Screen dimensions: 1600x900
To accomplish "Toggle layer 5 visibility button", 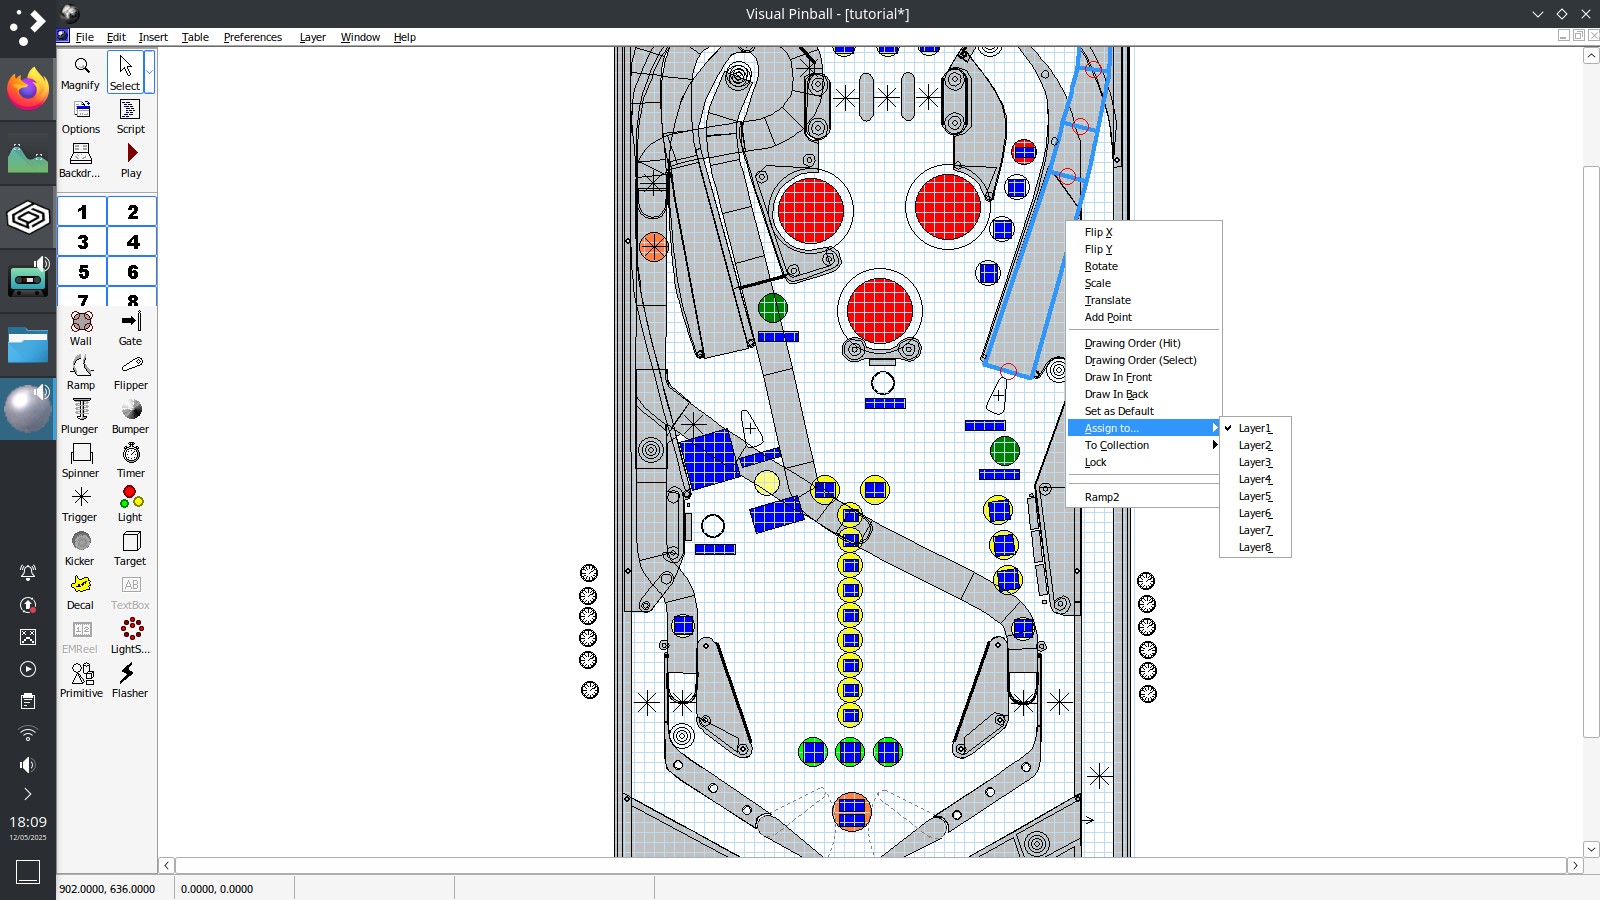I will click(x=82, y=272).
